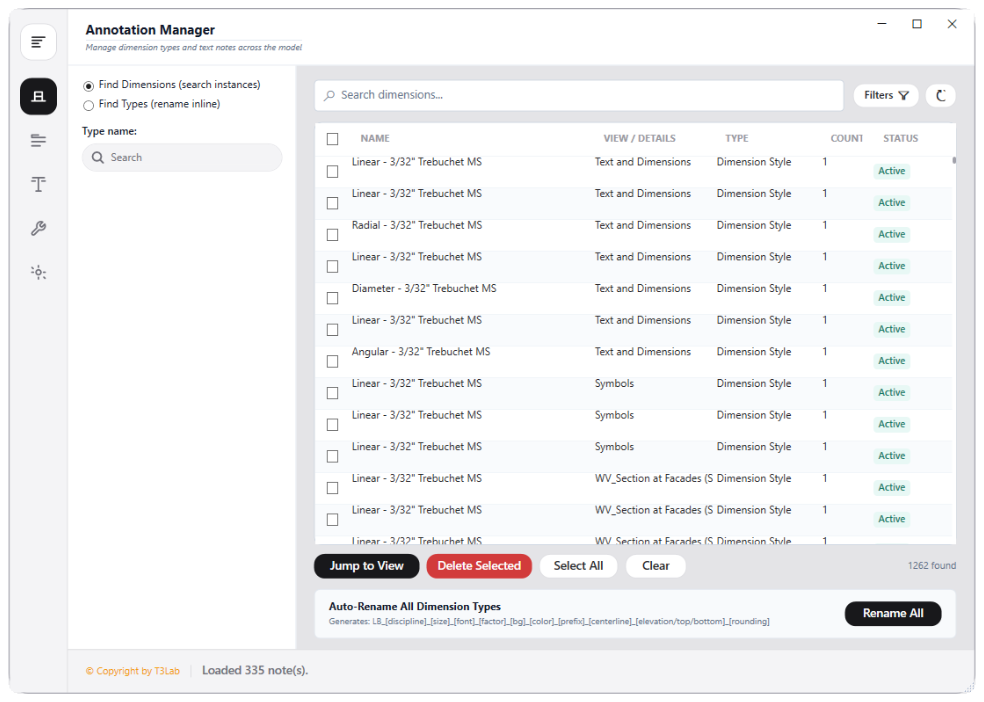
Task: Open the Filters dropdown
Action: pos(886,95)
